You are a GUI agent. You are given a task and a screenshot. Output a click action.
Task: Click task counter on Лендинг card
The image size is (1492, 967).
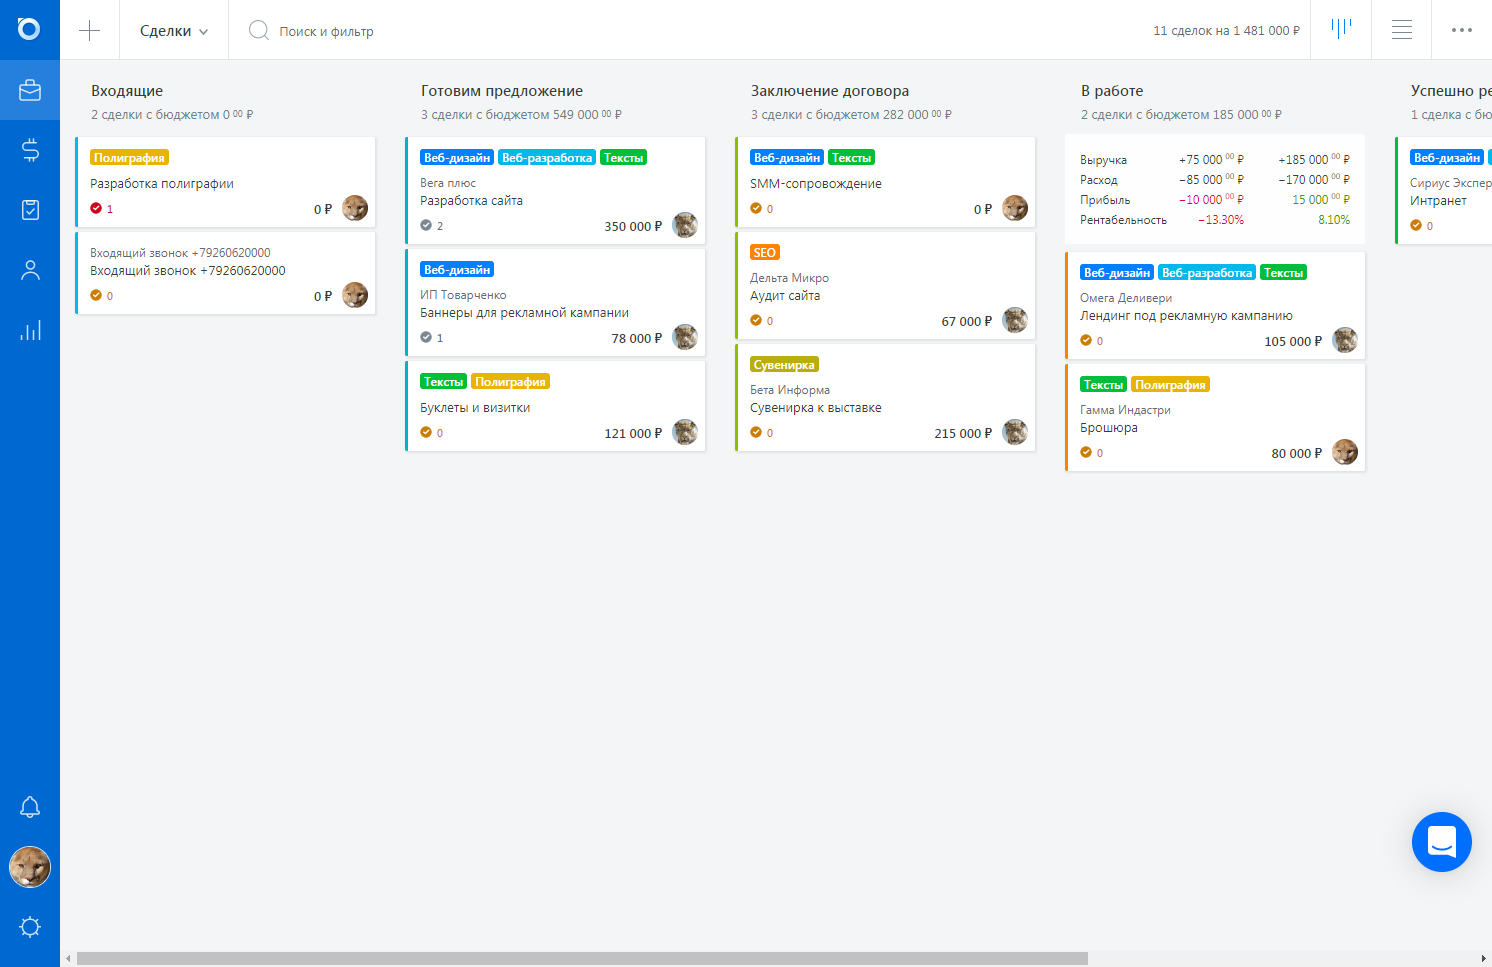pos(1091,341)
